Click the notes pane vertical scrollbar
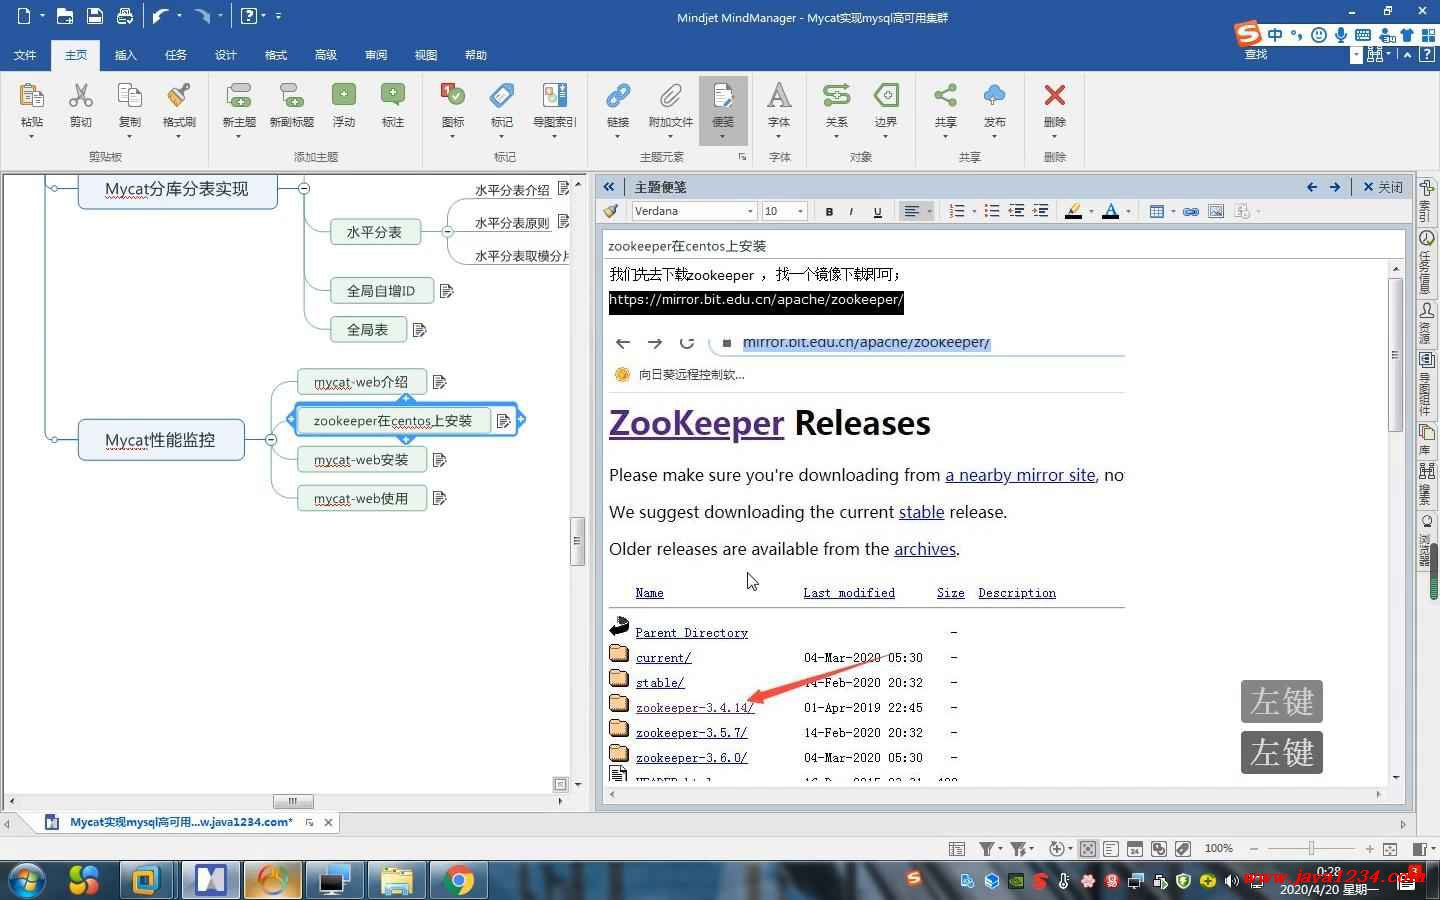This screenshot has width=1440, height=900. (1396, 355)
